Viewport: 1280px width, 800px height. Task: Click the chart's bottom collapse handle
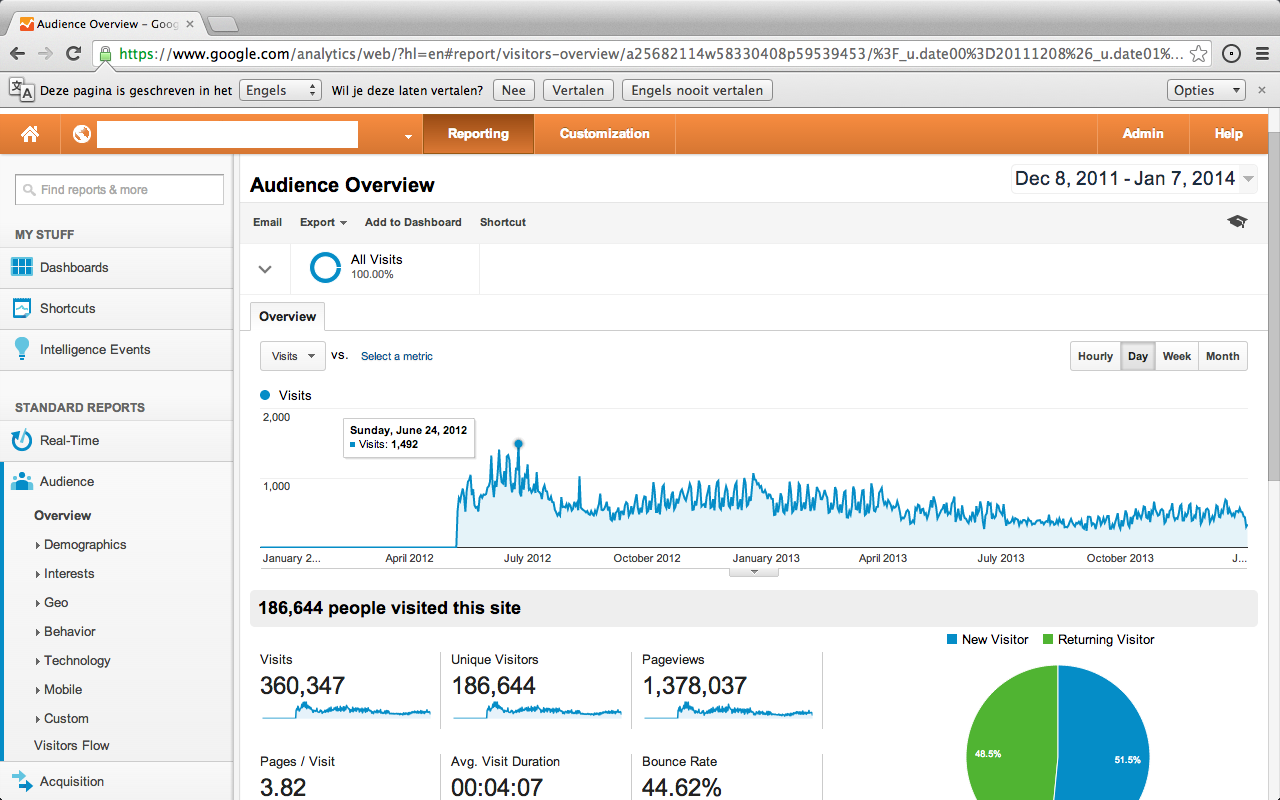[x=755, y=571]
